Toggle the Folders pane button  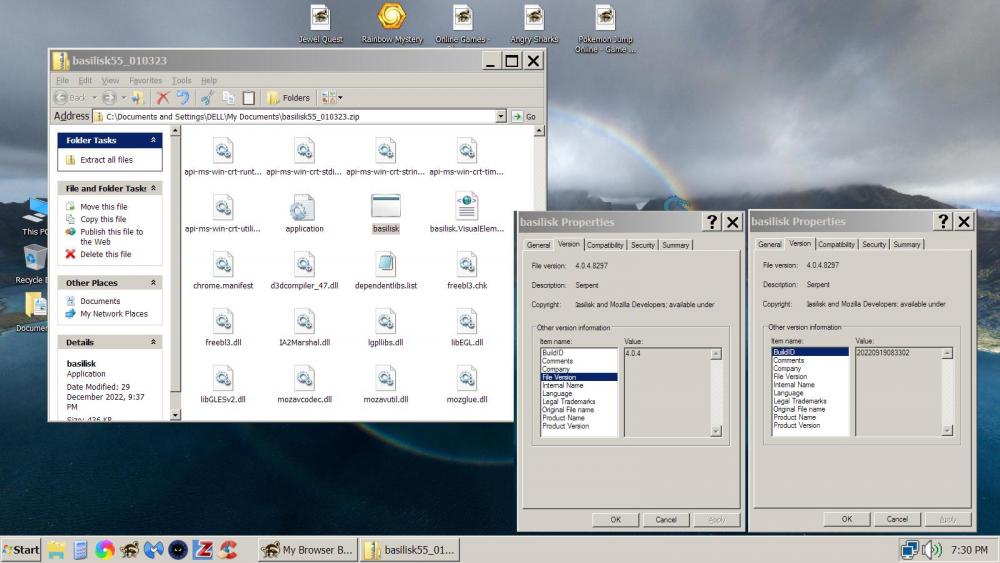[x=288, y=98]
